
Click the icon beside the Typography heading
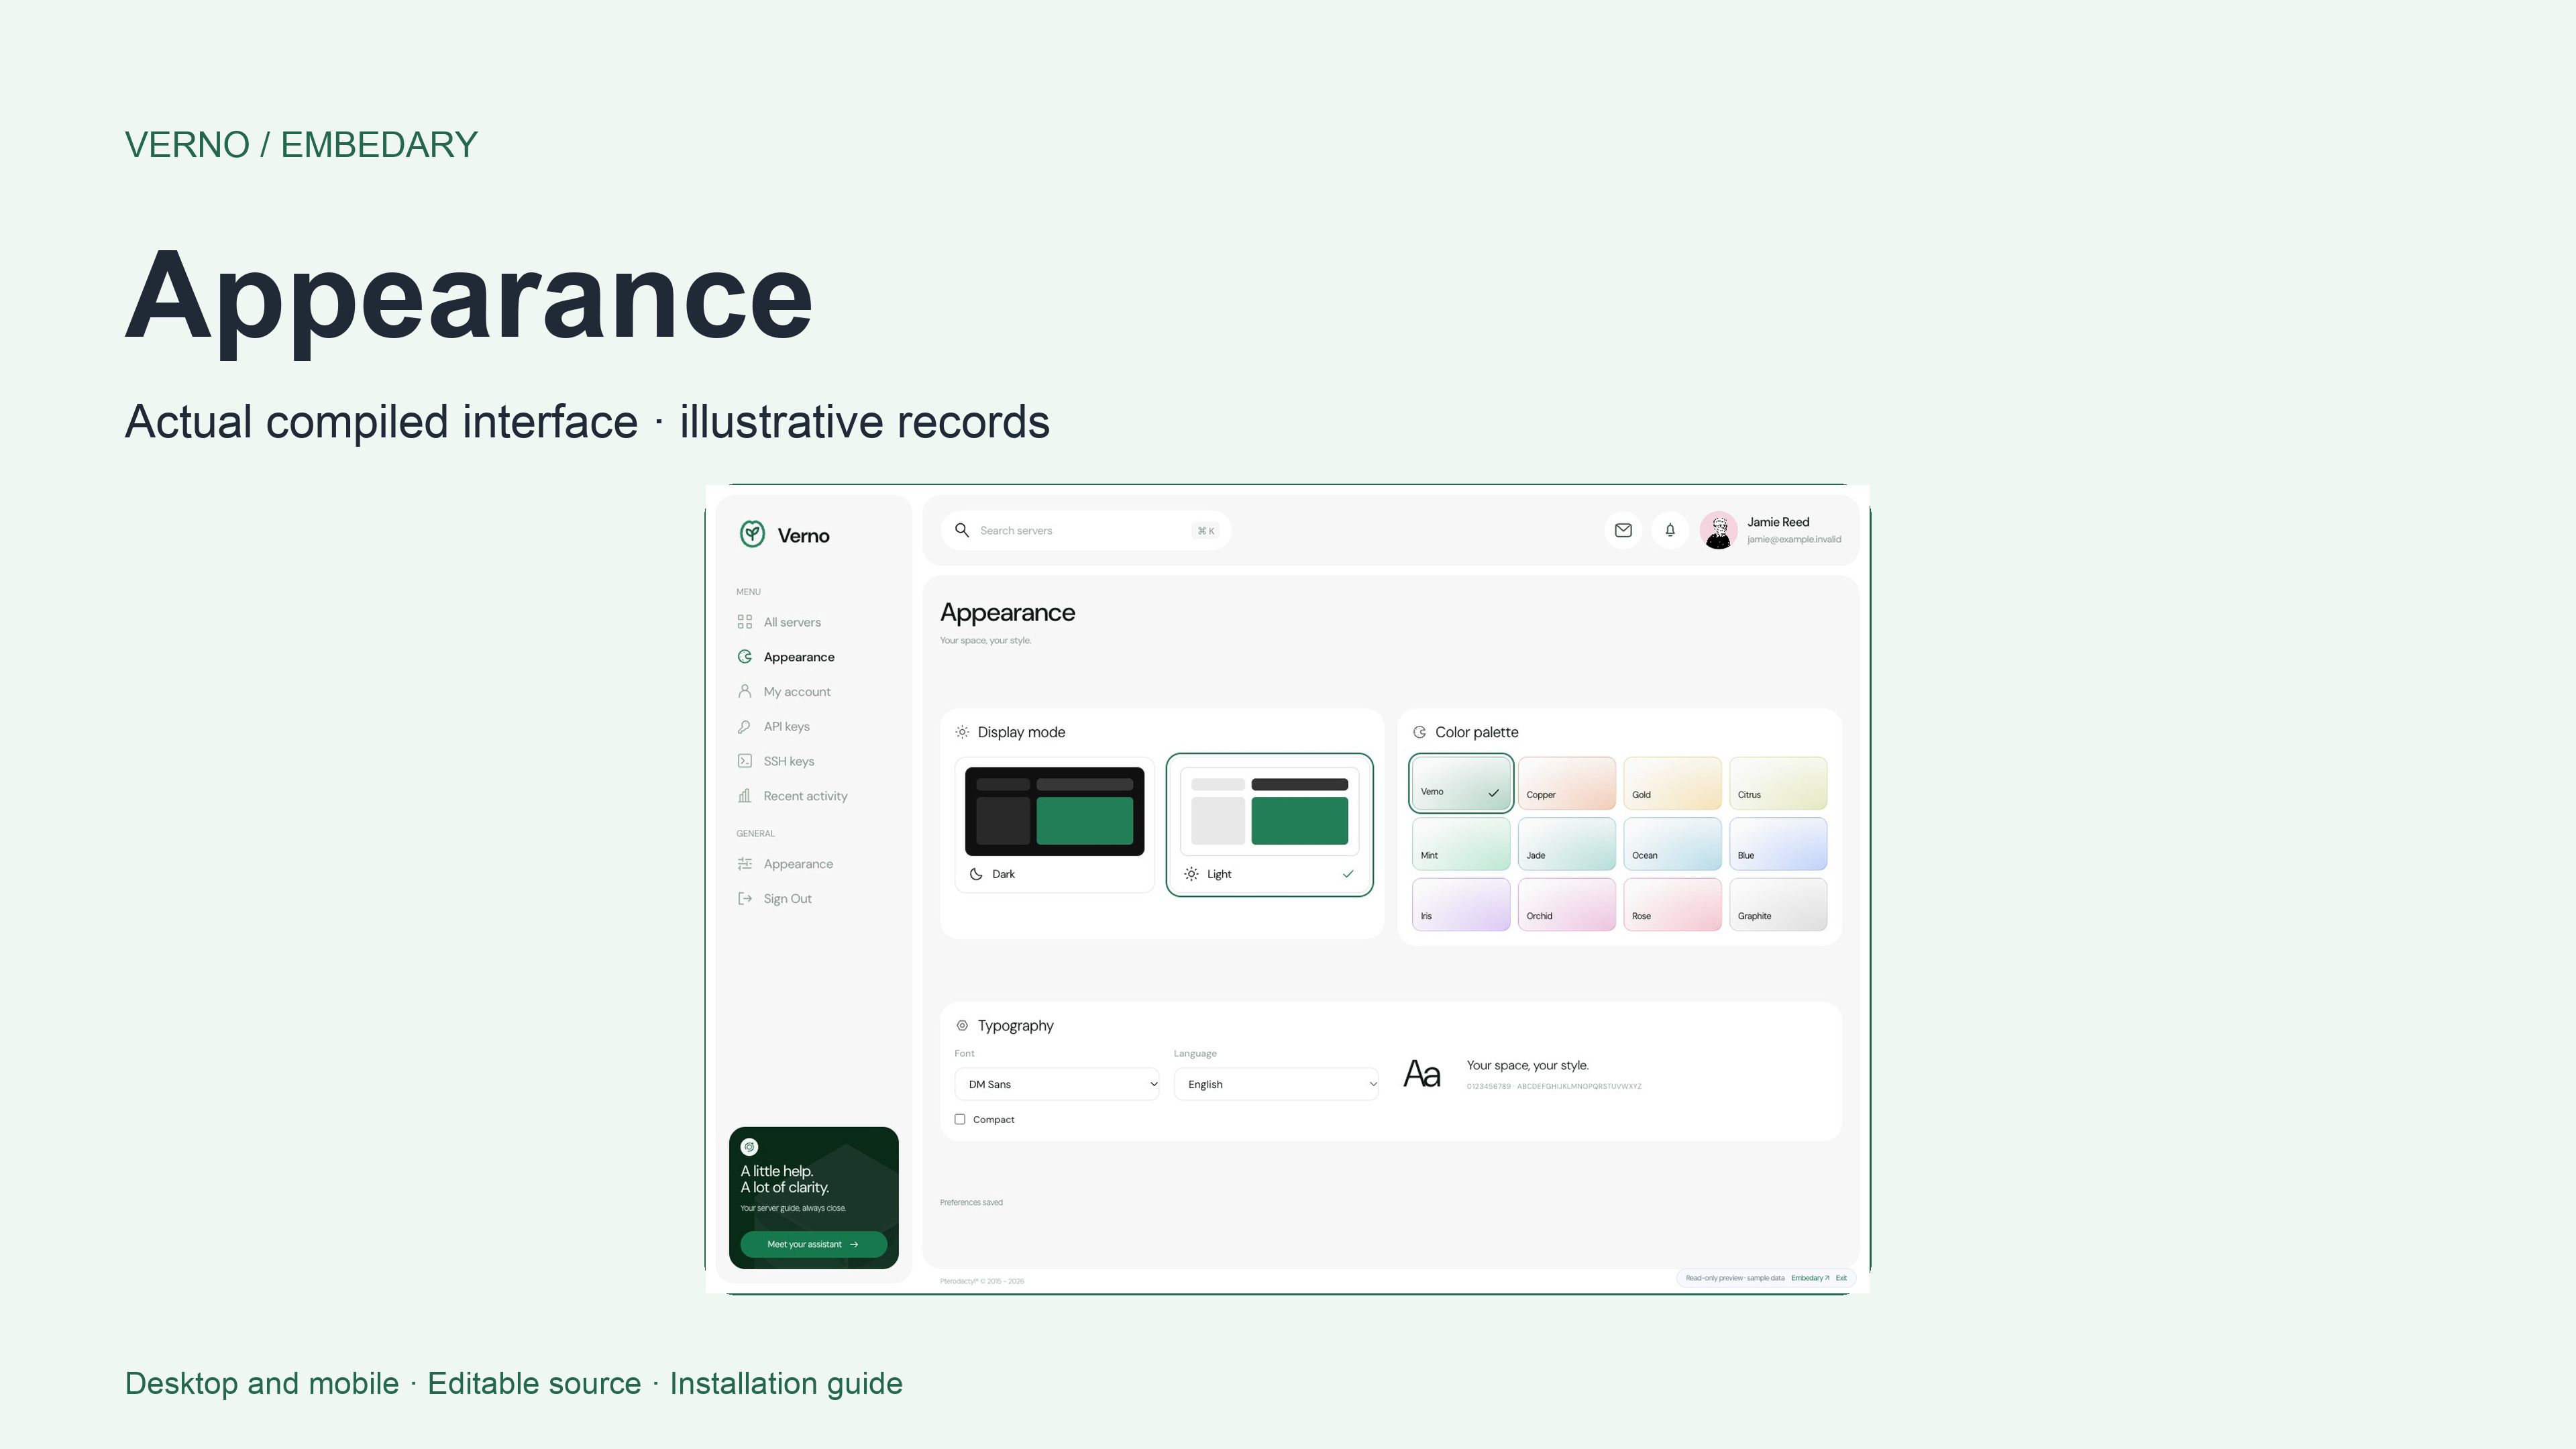962,1025
